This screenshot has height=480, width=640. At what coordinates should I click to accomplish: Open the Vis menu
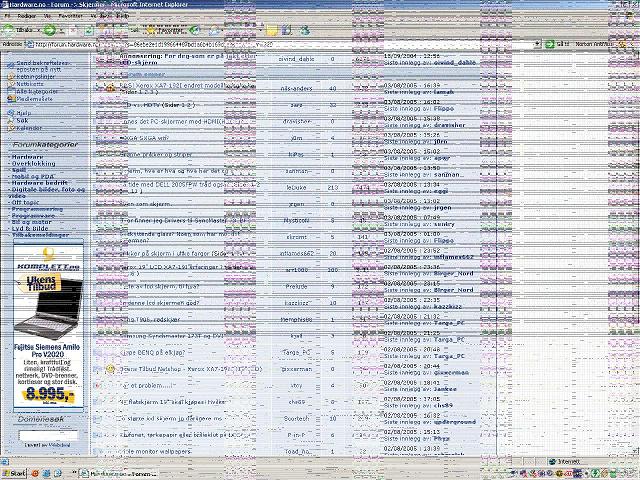[47, 16]
